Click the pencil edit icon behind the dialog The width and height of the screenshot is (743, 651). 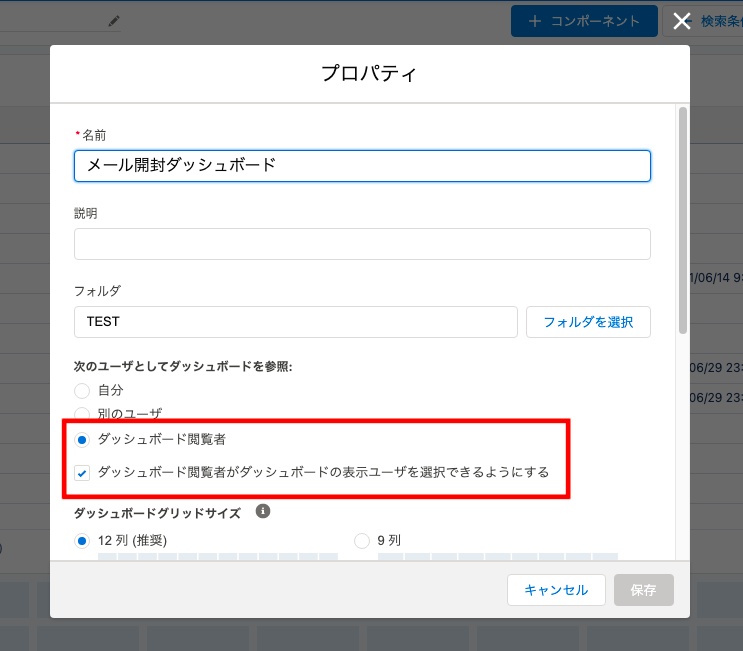coord(114,21)
